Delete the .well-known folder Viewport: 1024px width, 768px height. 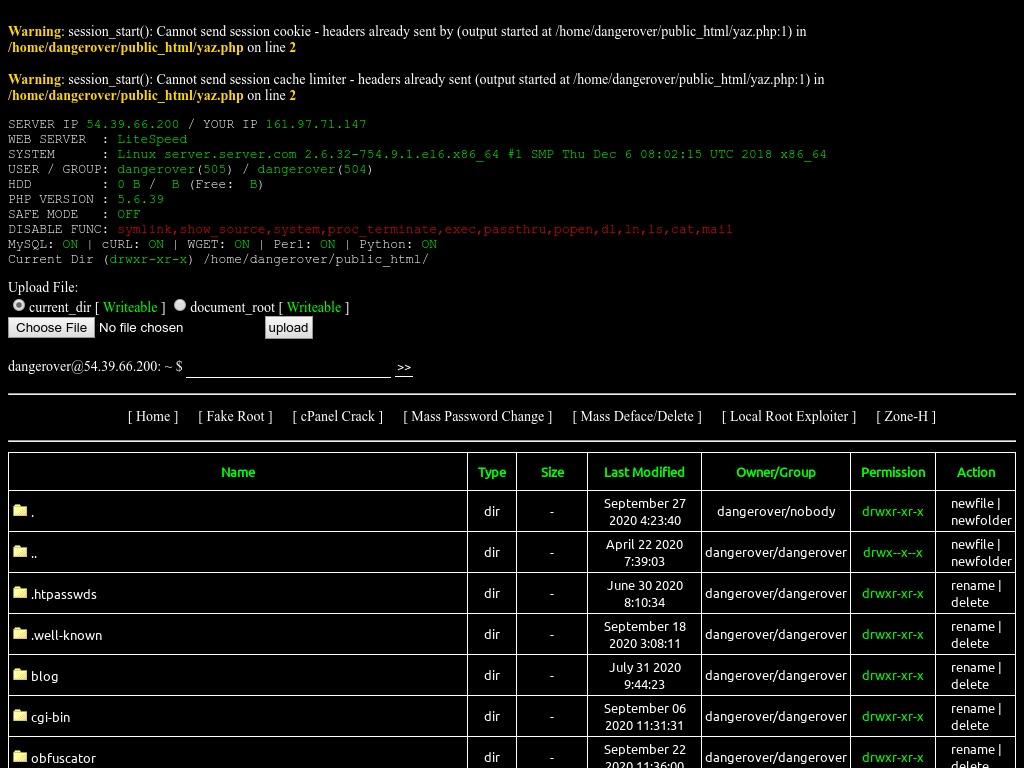[x=970, y=643]
